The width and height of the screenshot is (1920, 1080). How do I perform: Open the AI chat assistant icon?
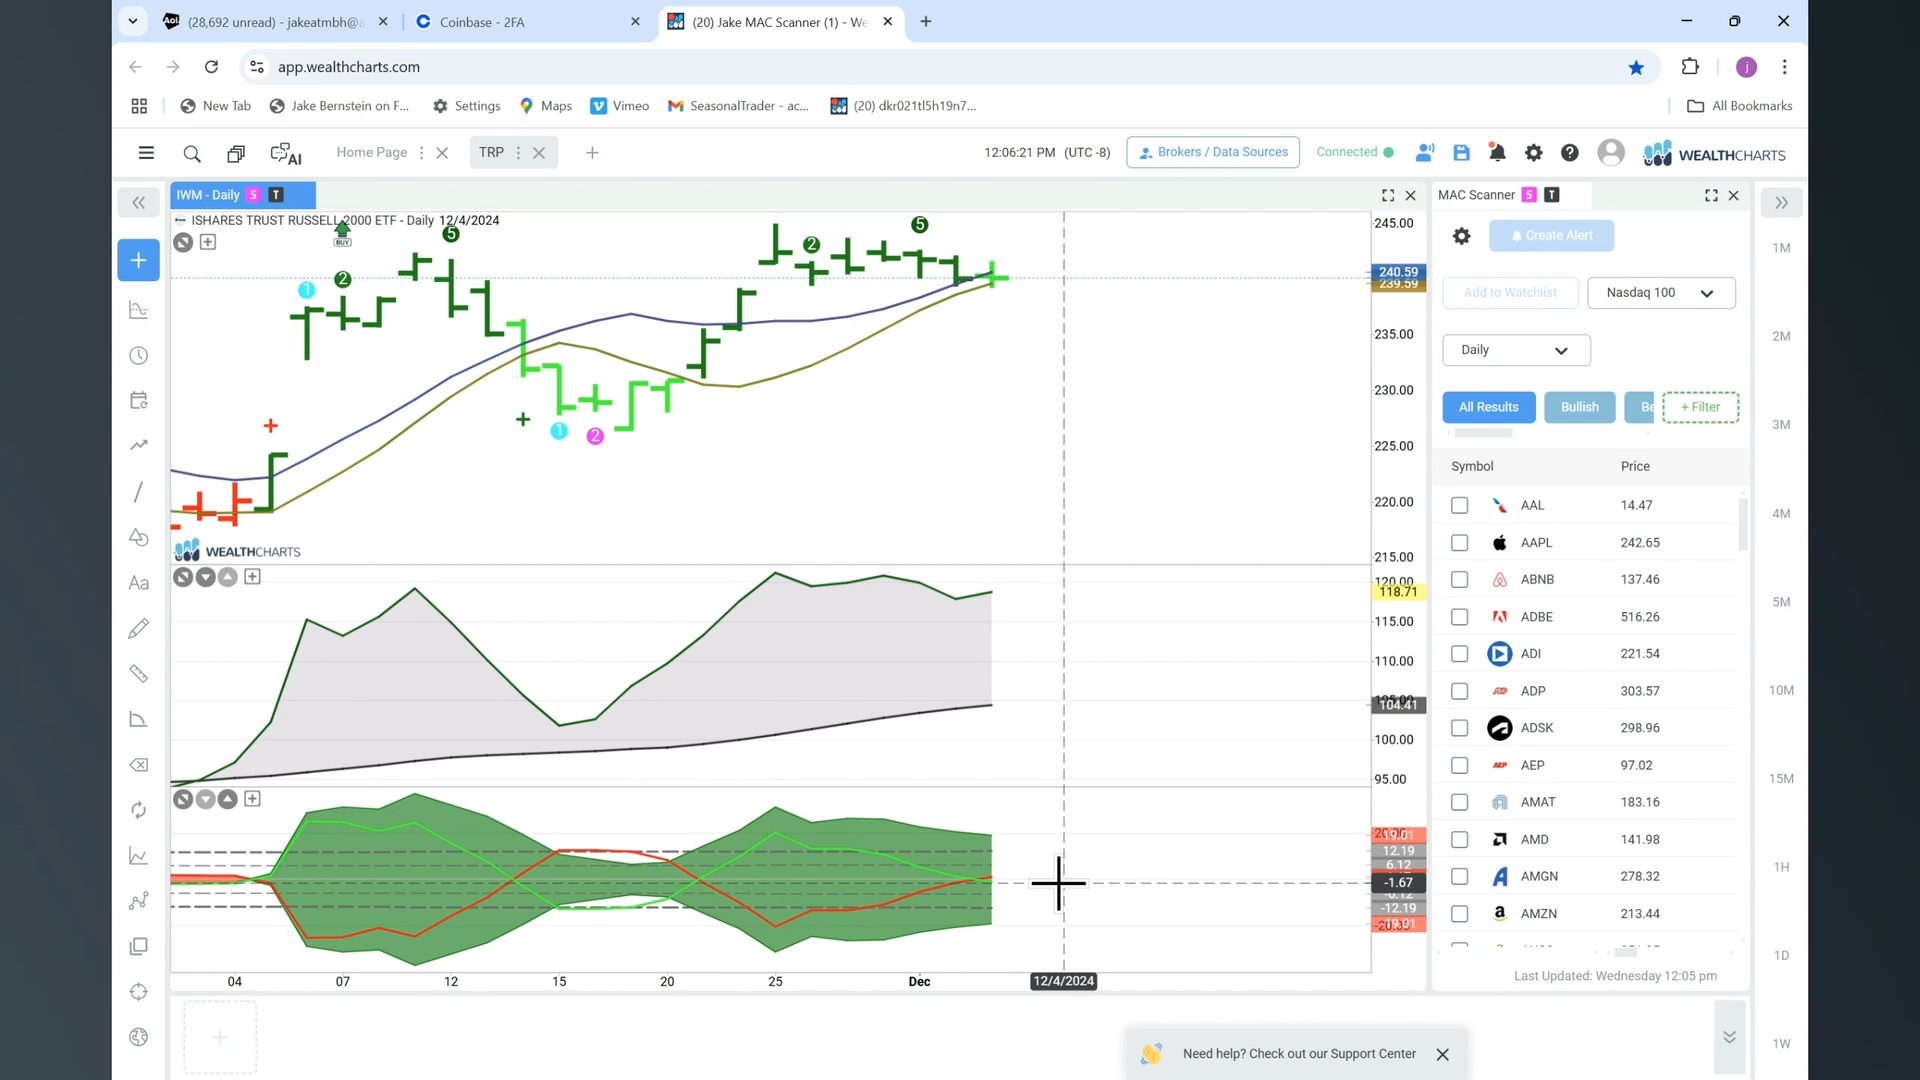coord(286,153)
